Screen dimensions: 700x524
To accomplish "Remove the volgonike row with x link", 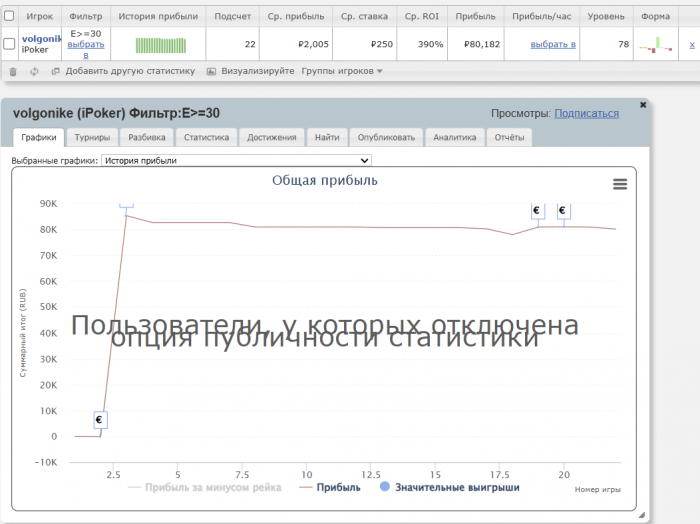I will (x=692, y=45).
